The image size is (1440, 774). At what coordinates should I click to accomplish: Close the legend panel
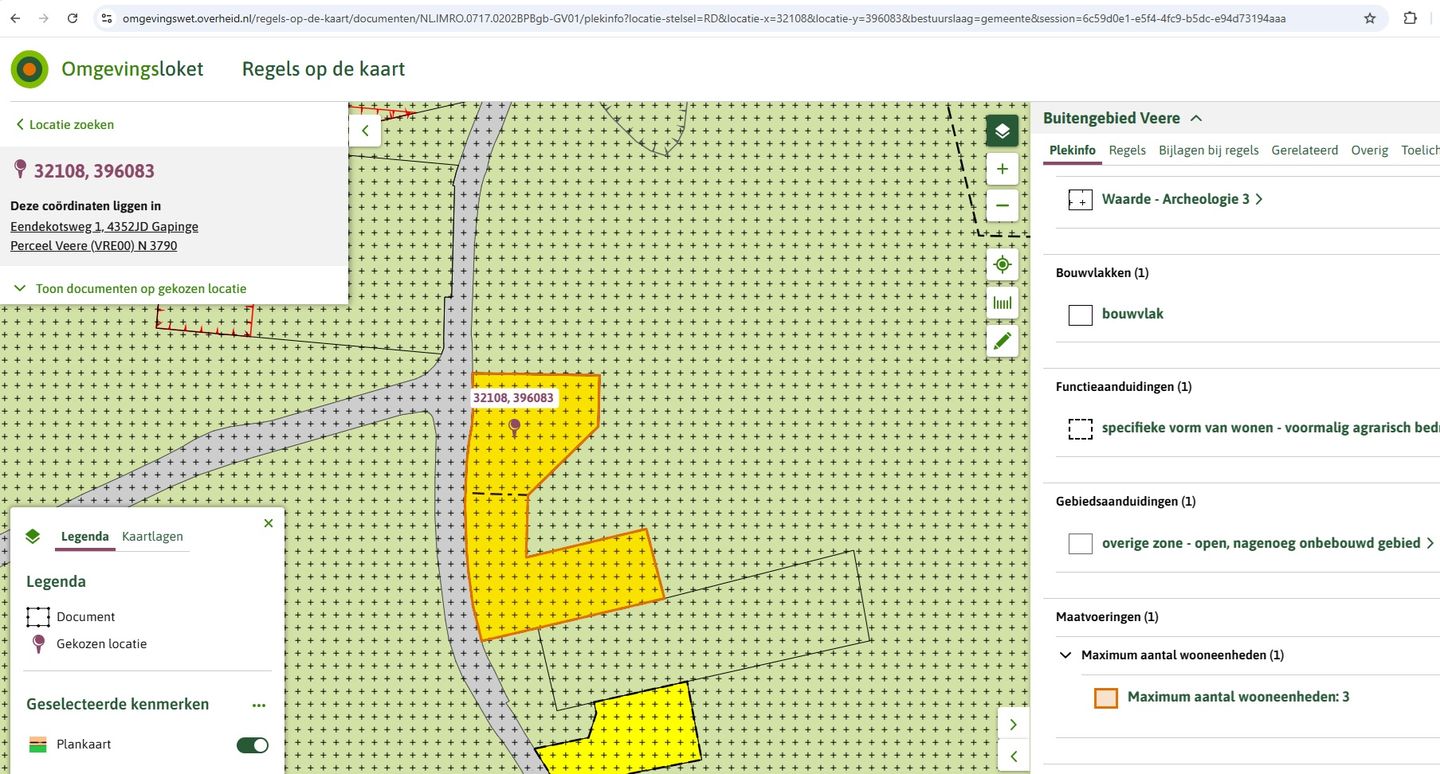[x=268, y=523]
